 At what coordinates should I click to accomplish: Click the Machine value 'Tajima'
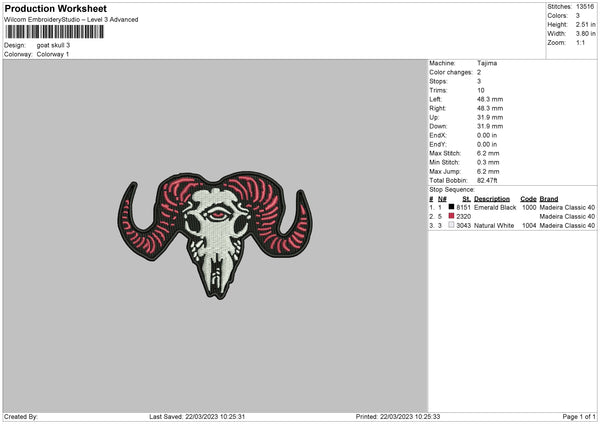point(487,63)
